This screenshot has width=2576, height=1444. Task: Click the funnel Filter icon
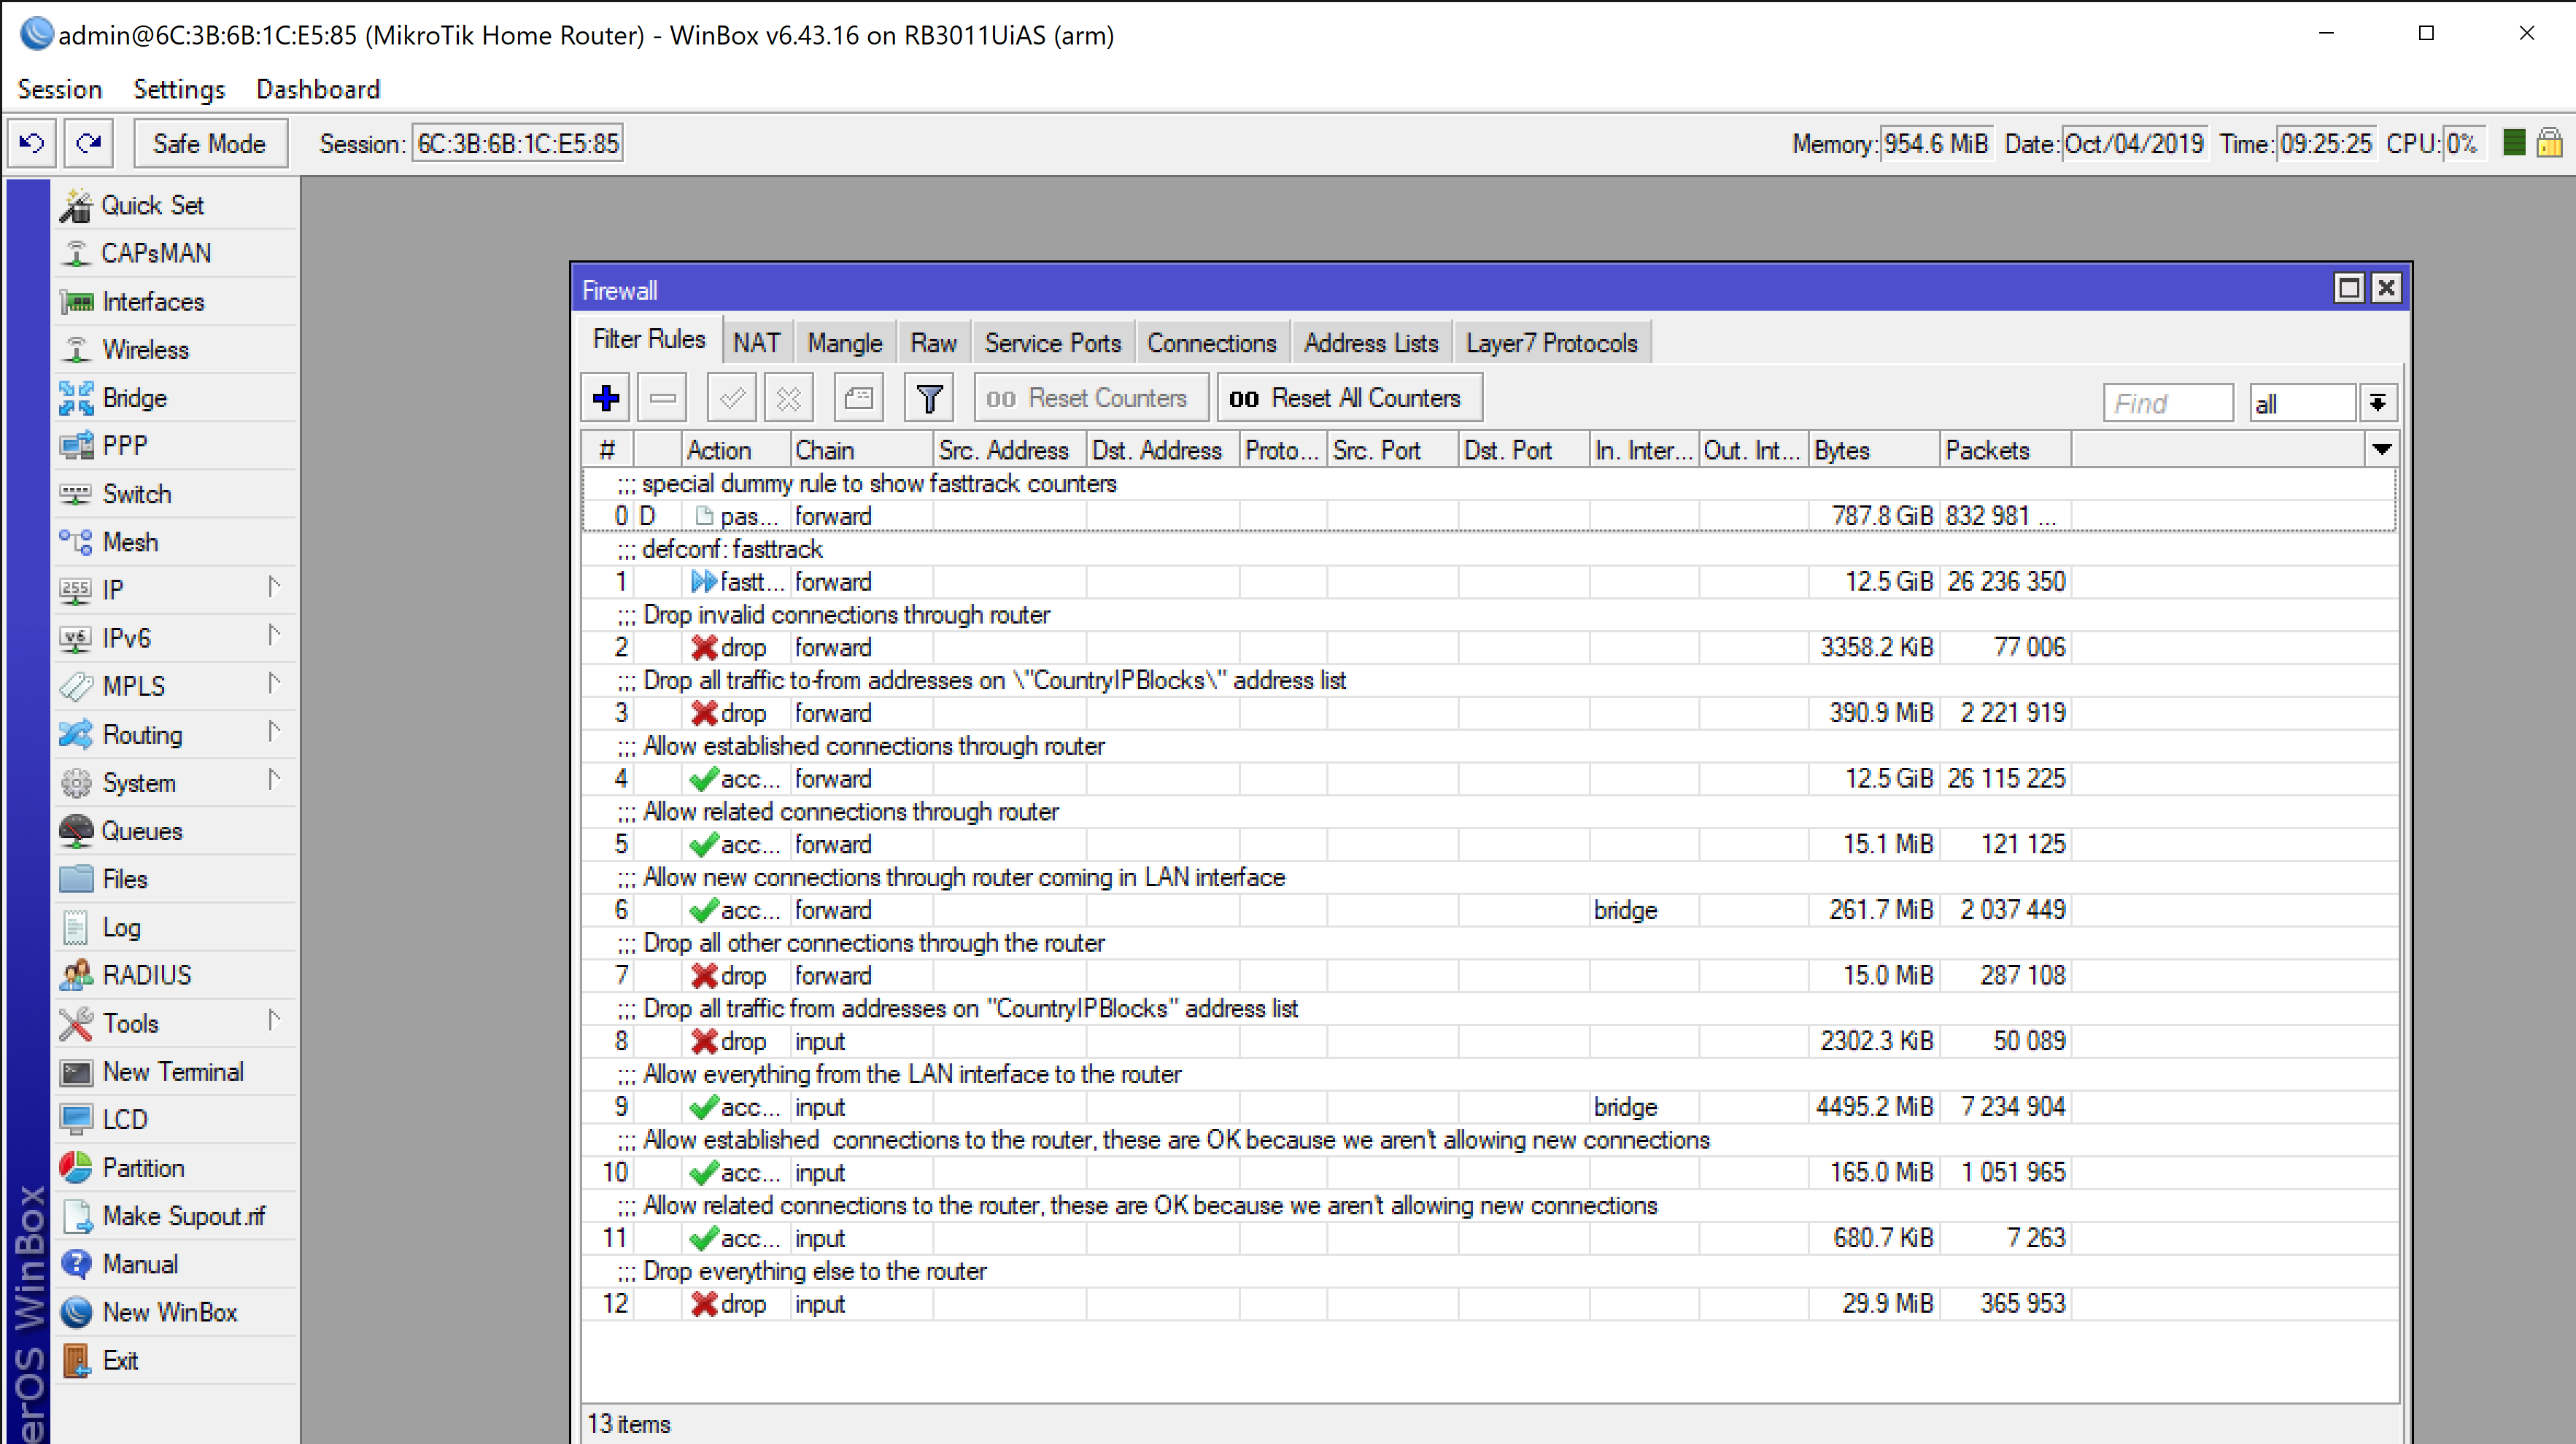(x=929, y=398)
